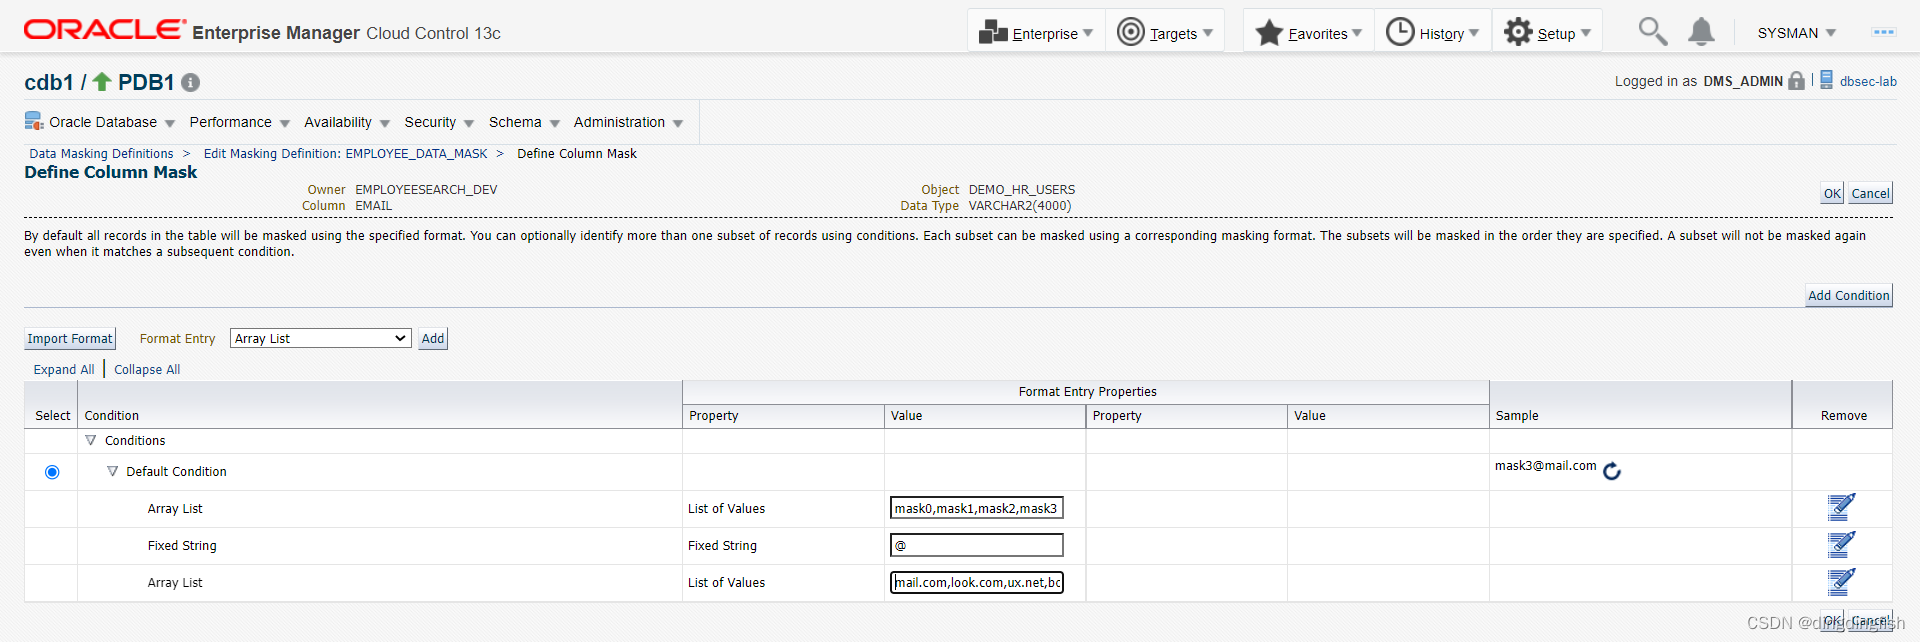Open the Schema menu
This screenshot has width=1920, height=642.
524,122
